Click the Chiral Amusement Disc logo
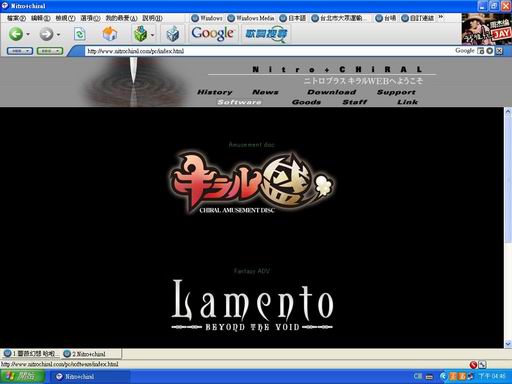The width and height of the screenshot is (512, 384). click(x=252, y=183)
